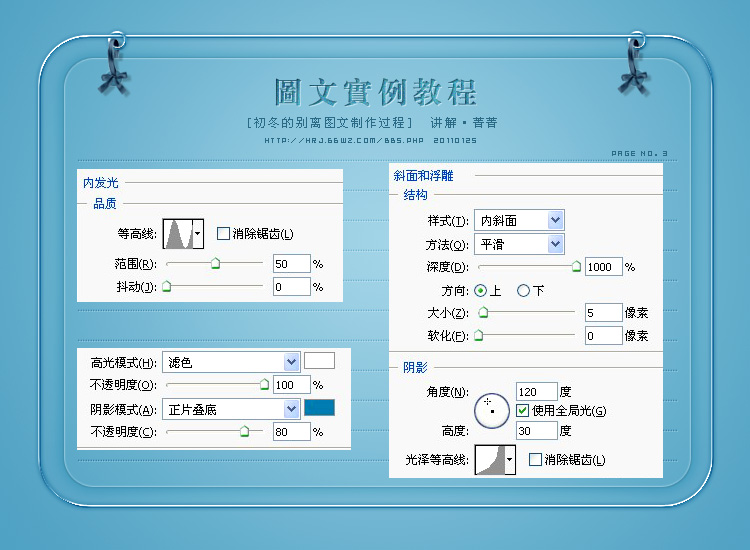Screen dimensions: 750x550
Task: Open the 光泽等高线 picker arrow
Action: (510, 460)
